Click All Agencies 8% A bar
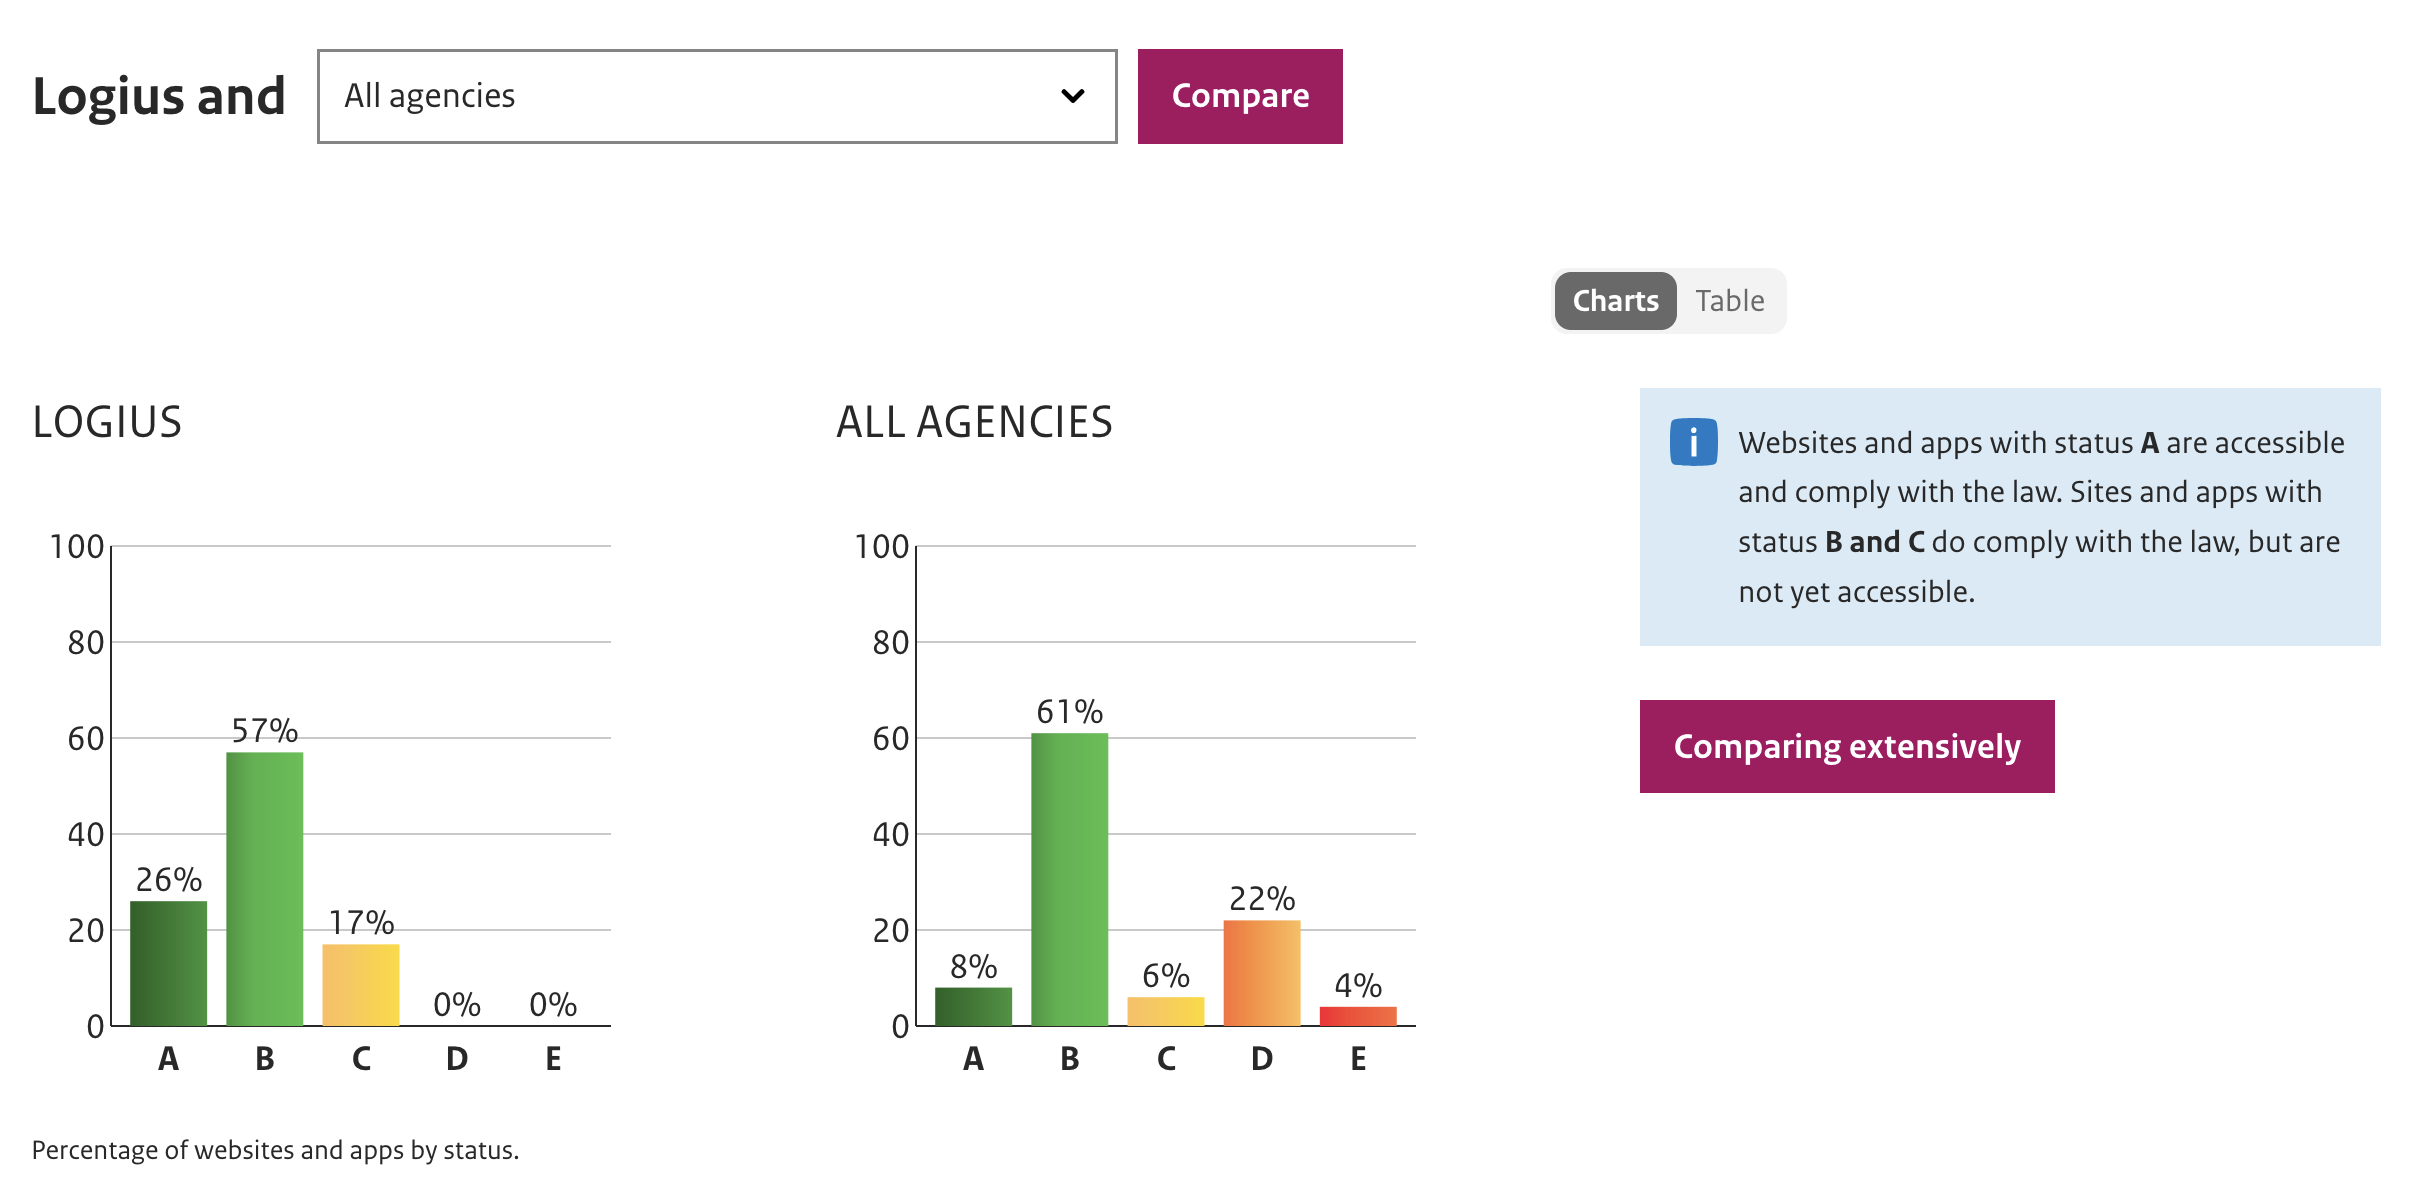The height and width of the screenshot is (1190, 2412). pos(973,1006)
